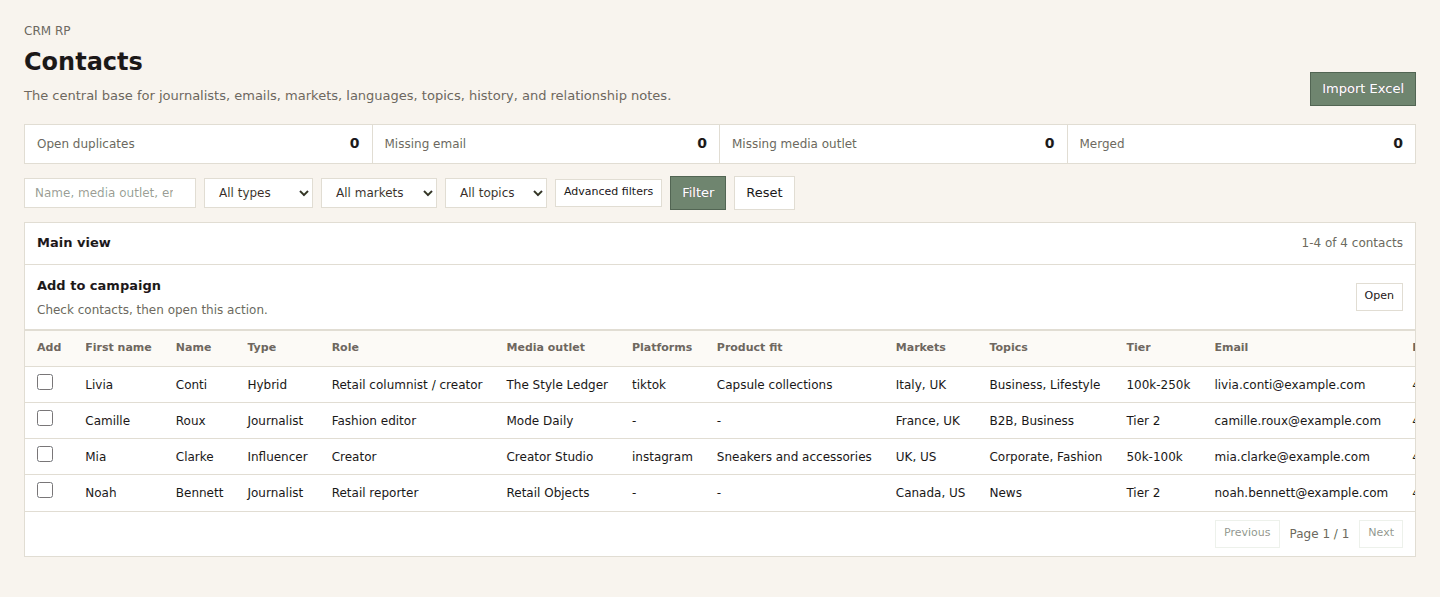The width and height of the screenshot is (1440, 597).
Task: Go to Previous page
Action: (1247, 533)
